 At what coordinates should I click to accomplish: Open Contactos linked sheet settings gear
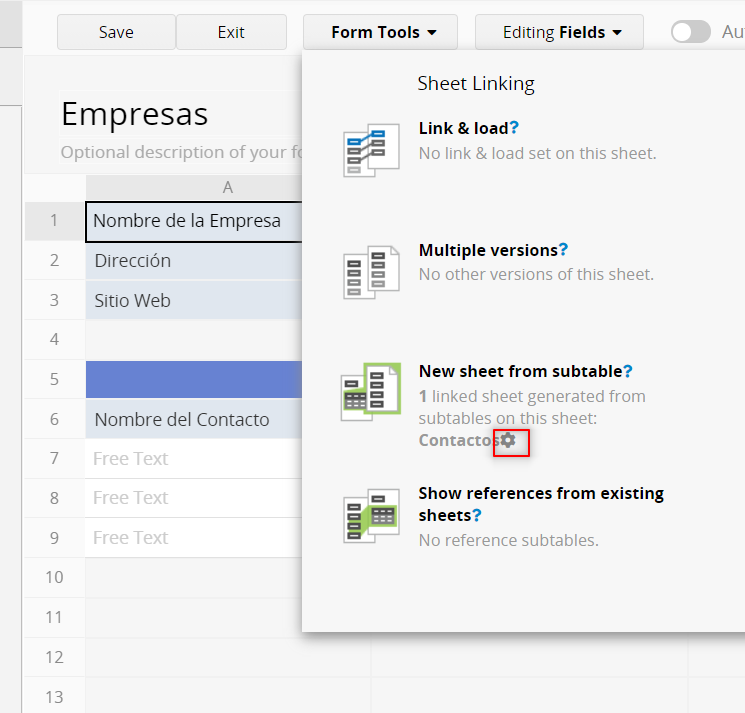click(x=509, y=440)
